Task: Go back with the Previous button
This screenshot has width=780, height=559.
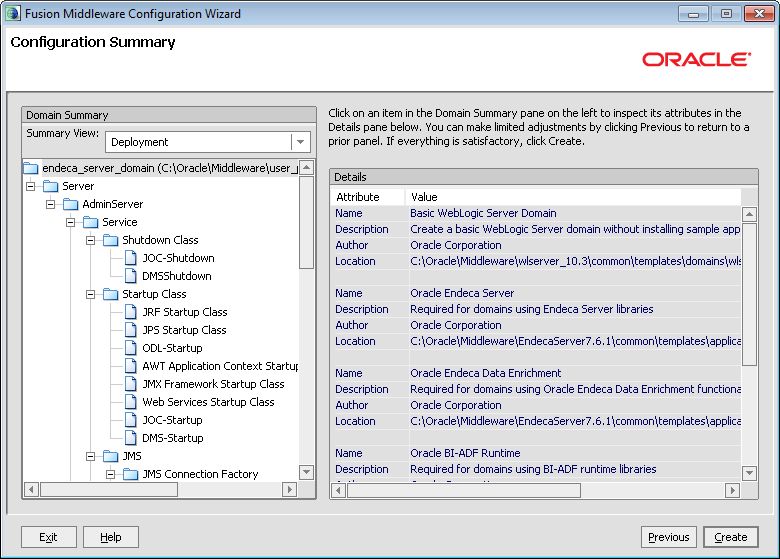Action: tap(669, 537)
